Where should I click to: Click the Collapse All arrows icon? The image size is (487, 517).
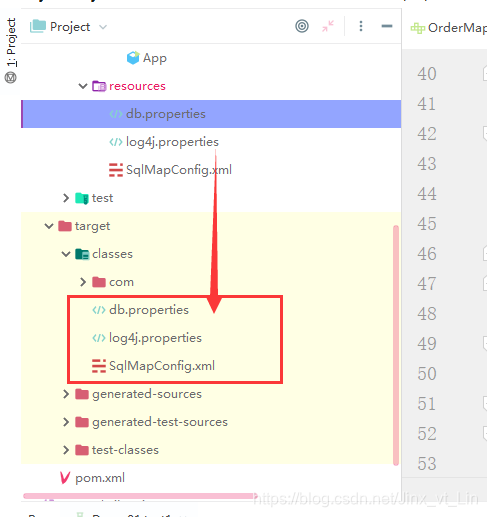click(x=328, y=26)
